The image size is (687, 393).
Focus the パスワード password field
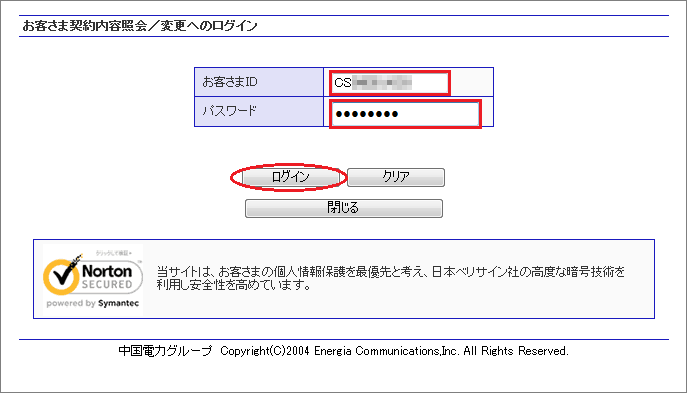tap(406, 114)
